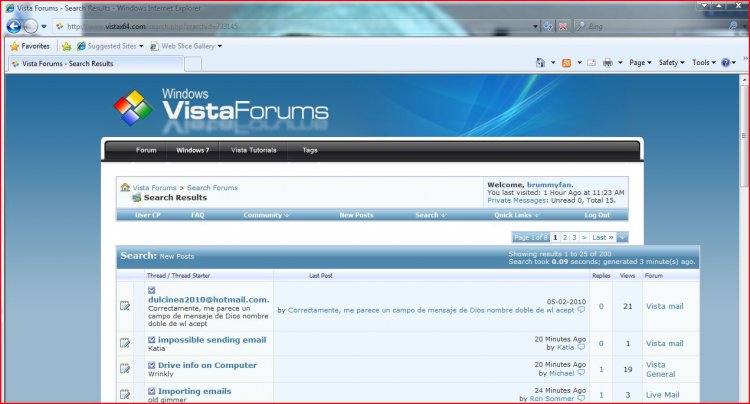Open the Private Messages link
This screenshot has width=750, height=404.
517,200
